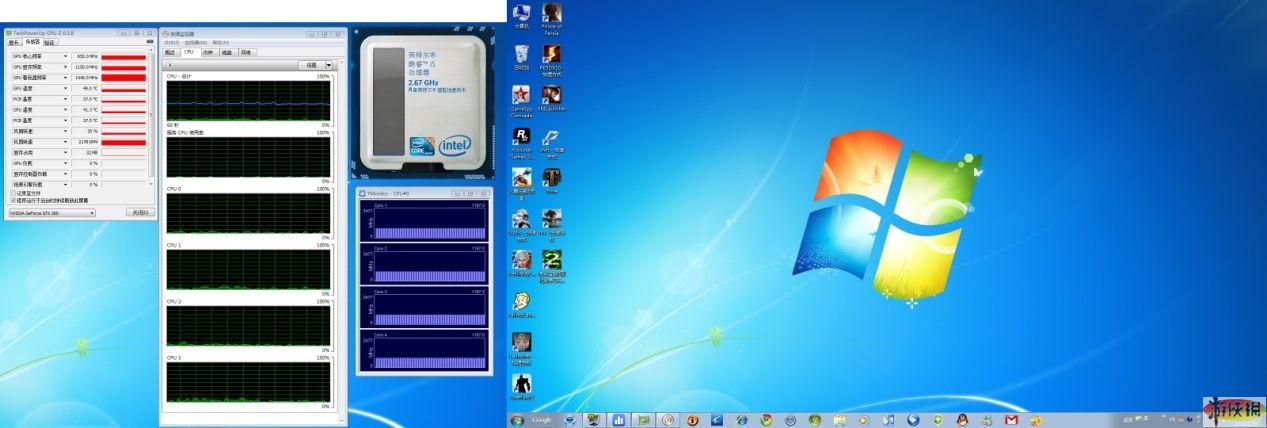Screen dimensions: 1267x428
Task: Open the Computer desktop icon
Action: pos(521,14)
